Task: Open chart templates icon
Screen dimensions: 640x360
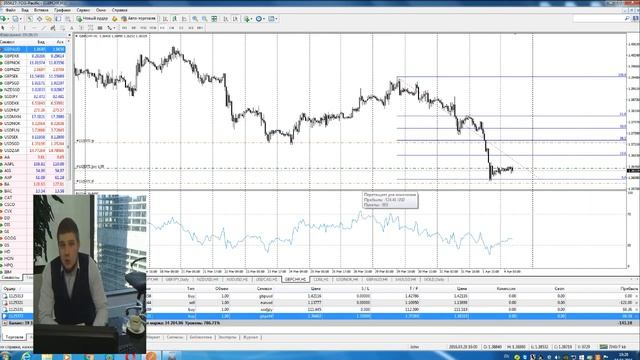Action: click(x=271, y=19)
